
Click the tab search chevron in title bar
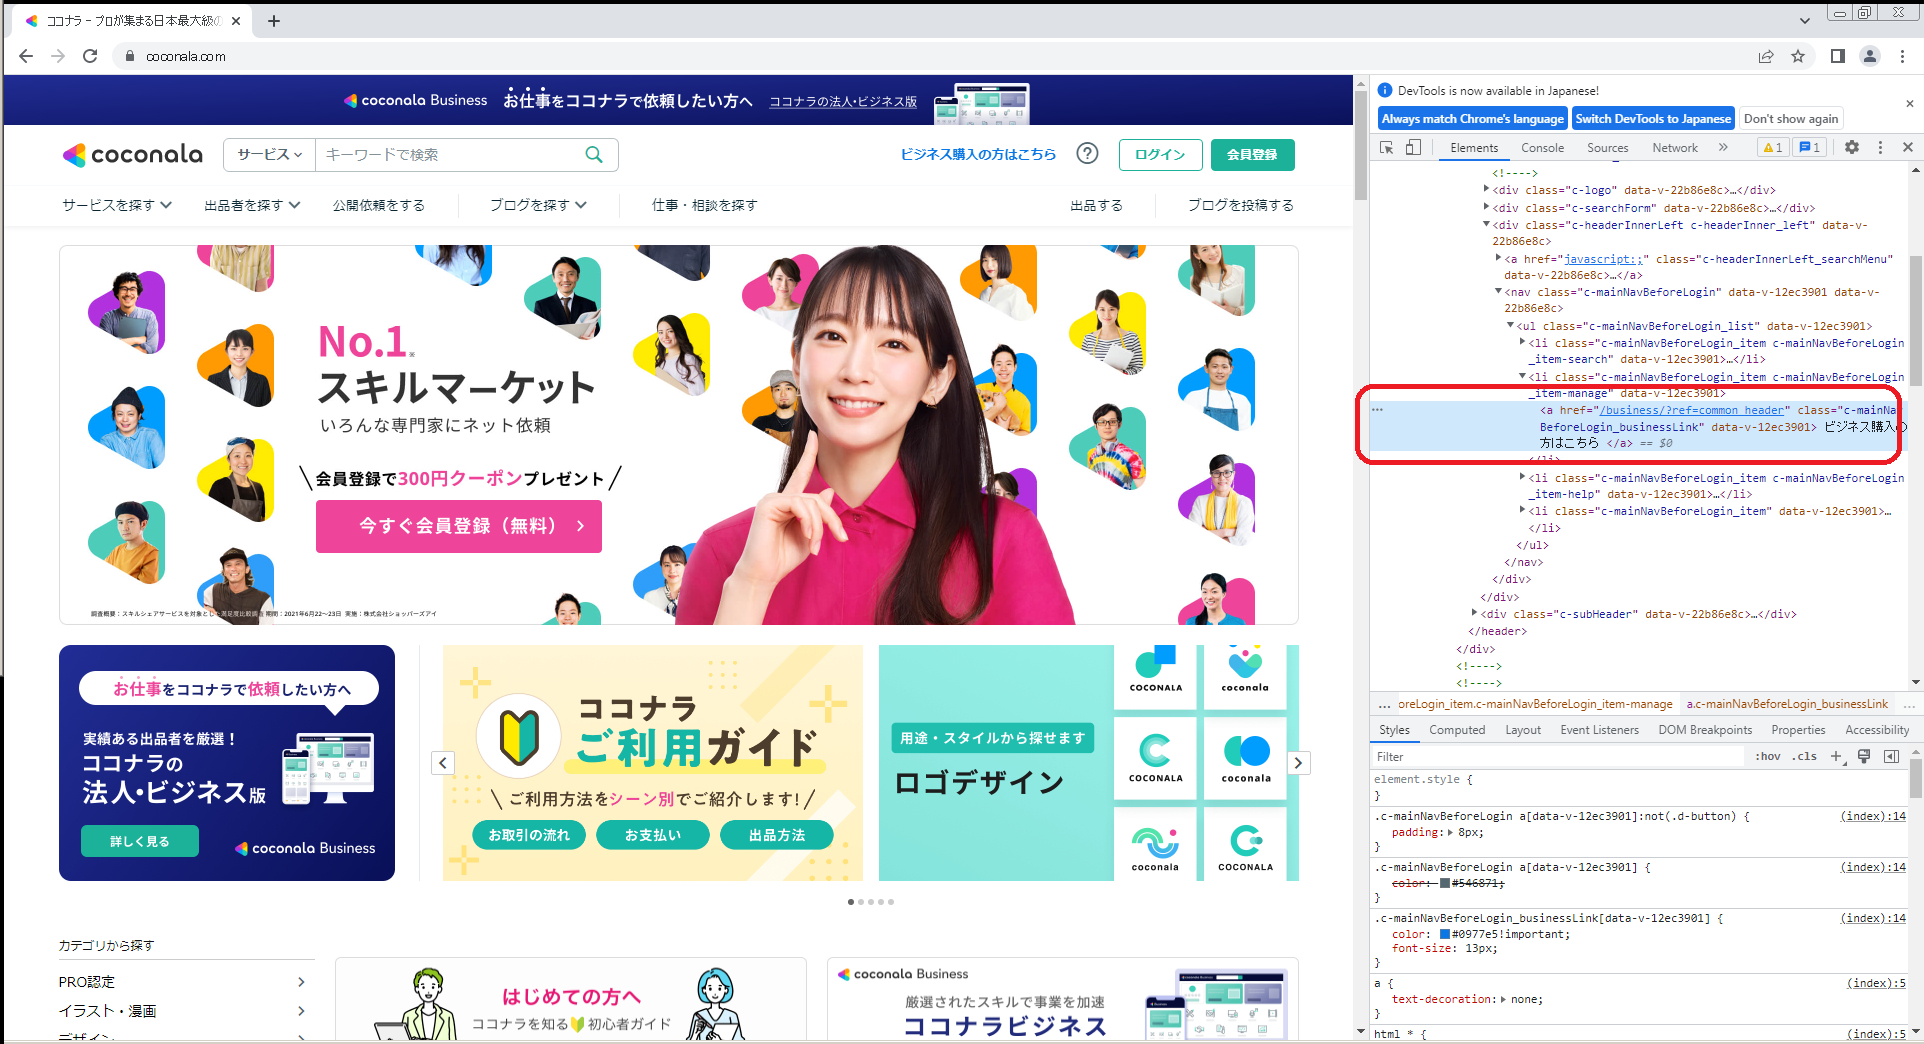coord(1804,20)
